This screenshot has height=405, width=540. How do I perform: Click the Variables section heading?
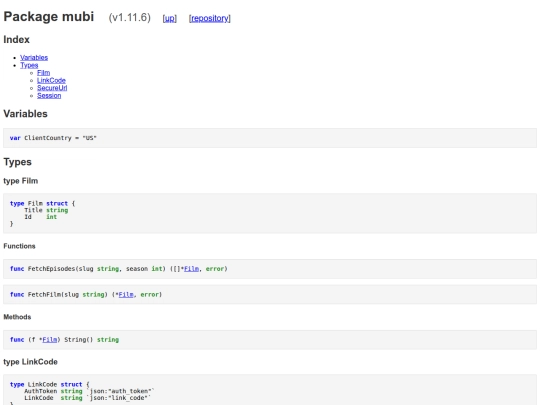click(x=25, y=114)
